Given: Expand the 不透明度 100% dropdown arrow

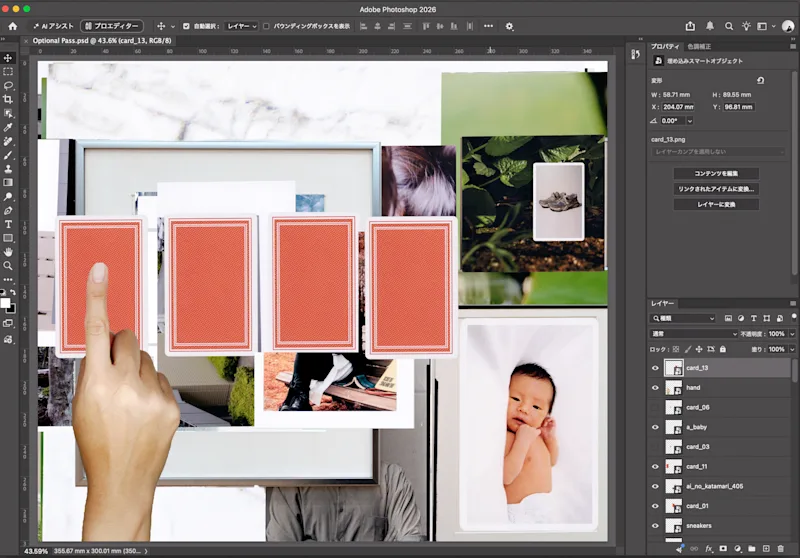Looking at the screenshot, I should coord(792,334).
